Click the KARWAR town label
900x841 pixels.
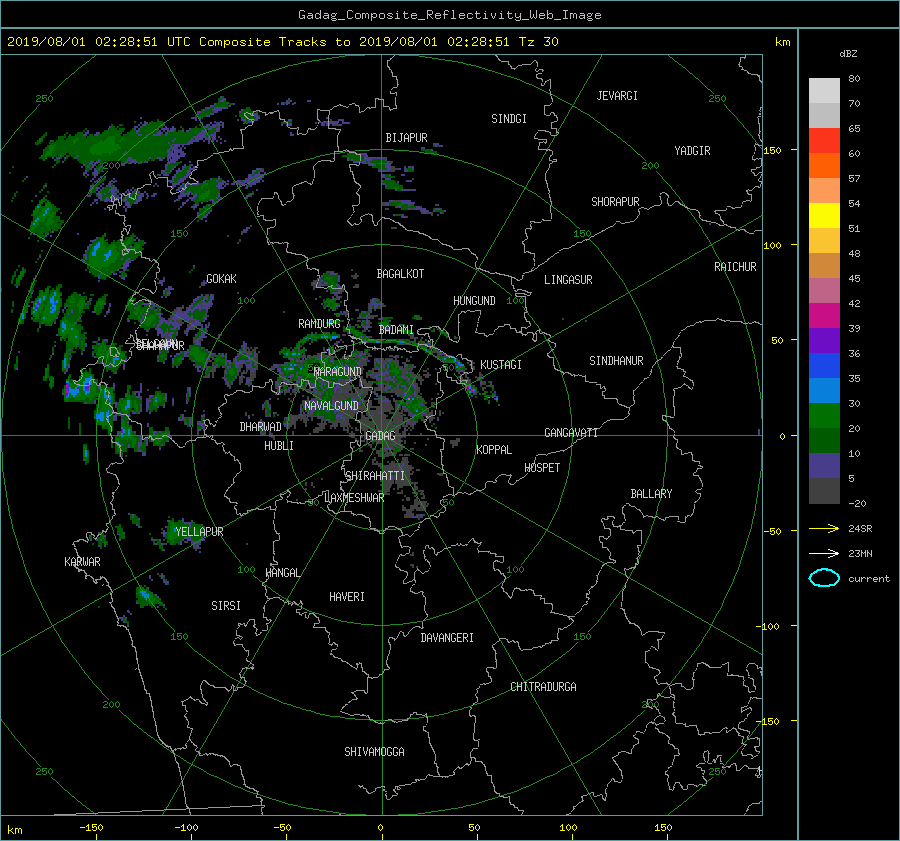click(x=82, y=562)
